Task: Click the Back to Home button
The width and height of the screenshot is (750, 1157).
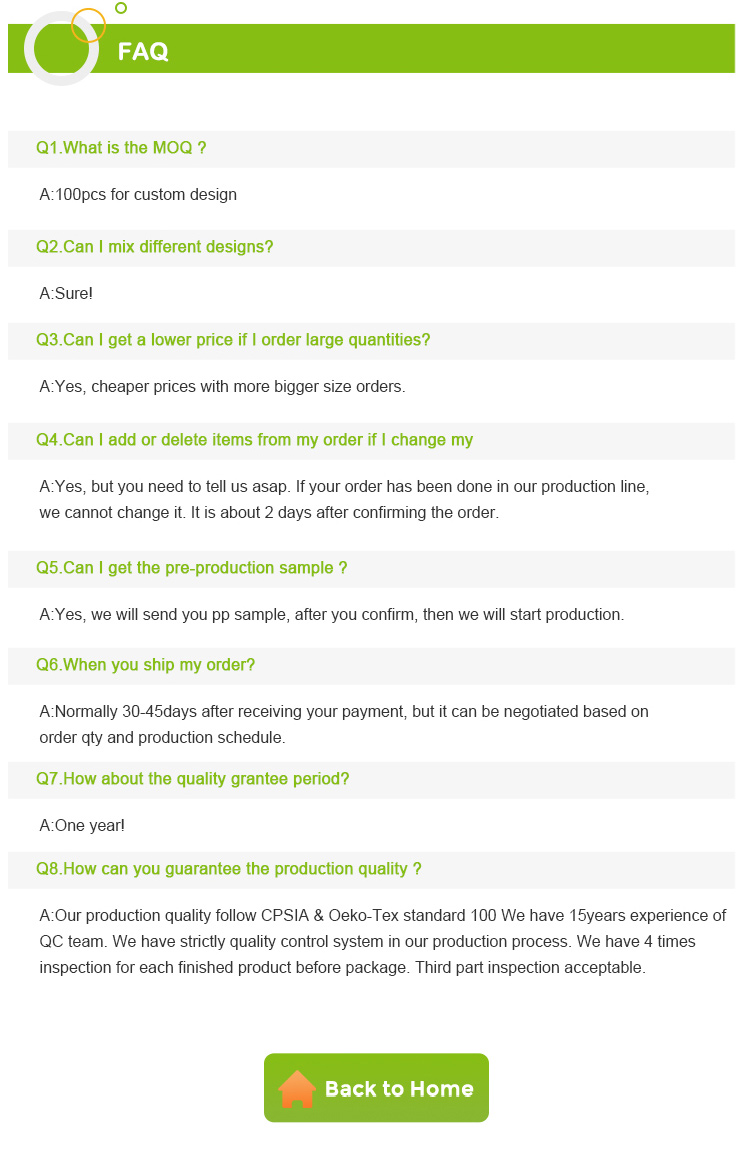Action: [x=376, y=1088]
